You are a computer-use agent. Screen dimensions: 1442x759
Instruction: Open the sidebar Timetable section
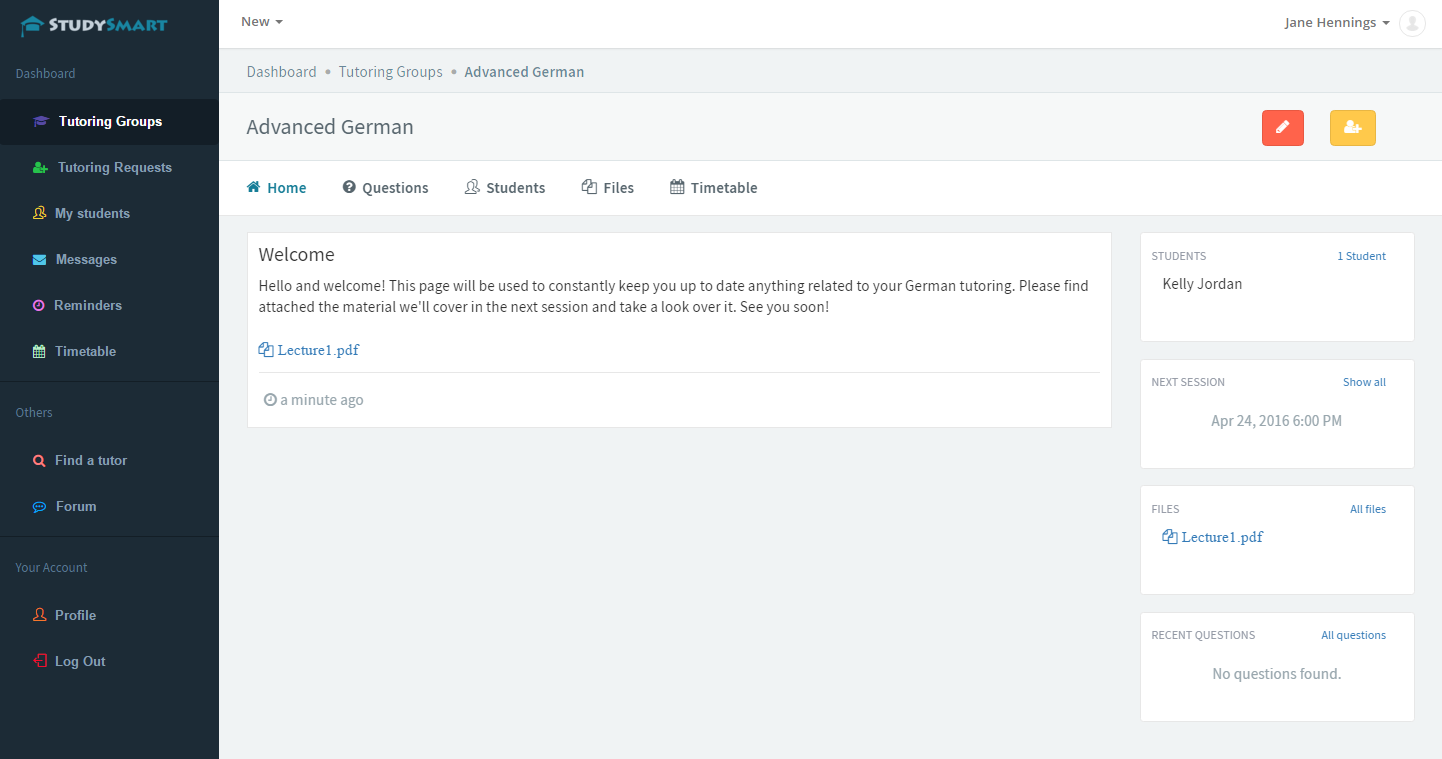point(84,351)
